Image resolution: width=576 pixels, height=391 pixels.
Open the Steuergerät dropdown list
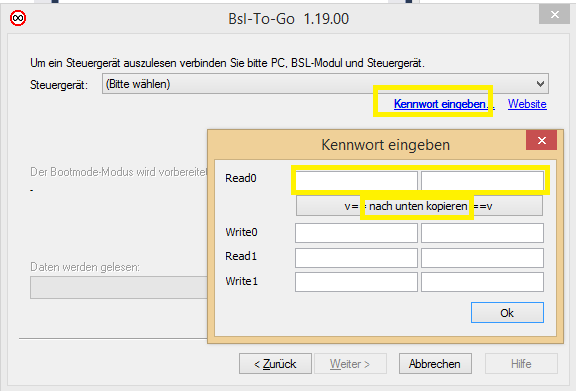(325, 84)
